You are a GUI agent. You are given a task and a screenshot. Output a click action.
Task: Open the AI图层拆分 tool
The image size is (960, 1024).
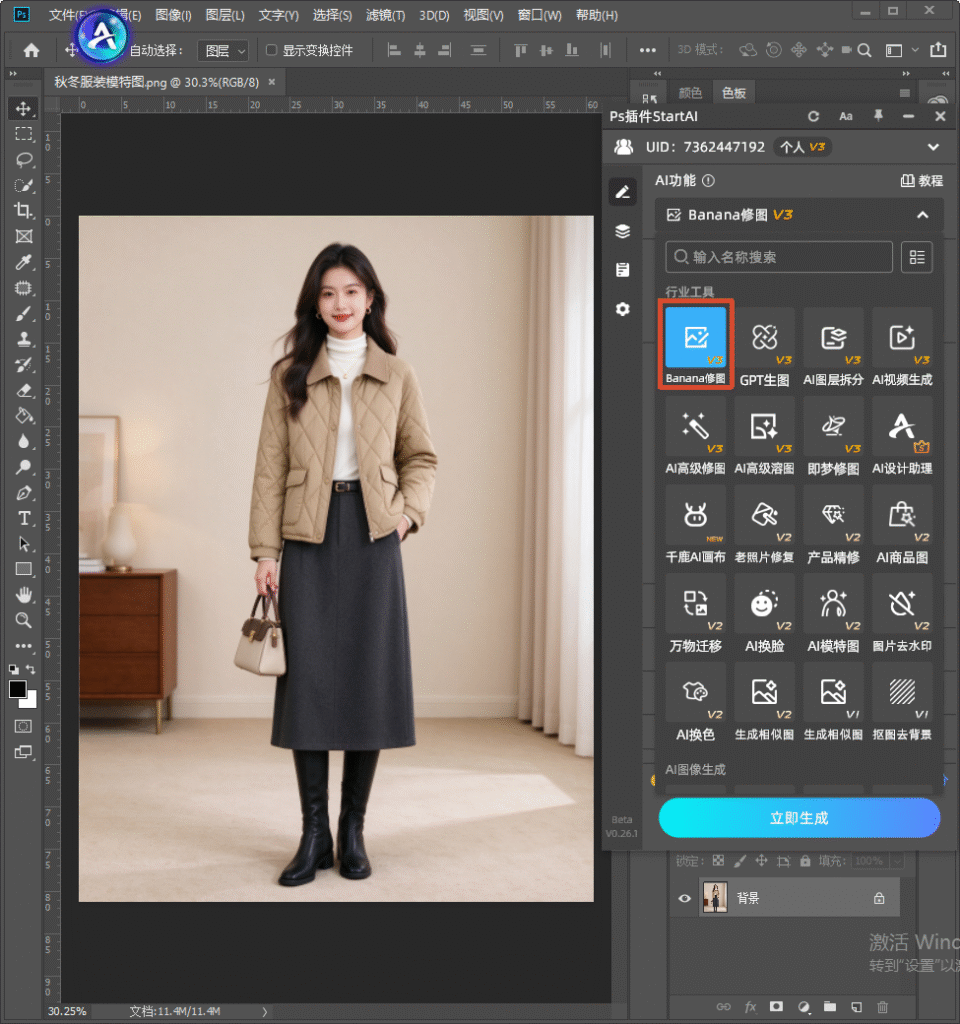tap(833, 347)
